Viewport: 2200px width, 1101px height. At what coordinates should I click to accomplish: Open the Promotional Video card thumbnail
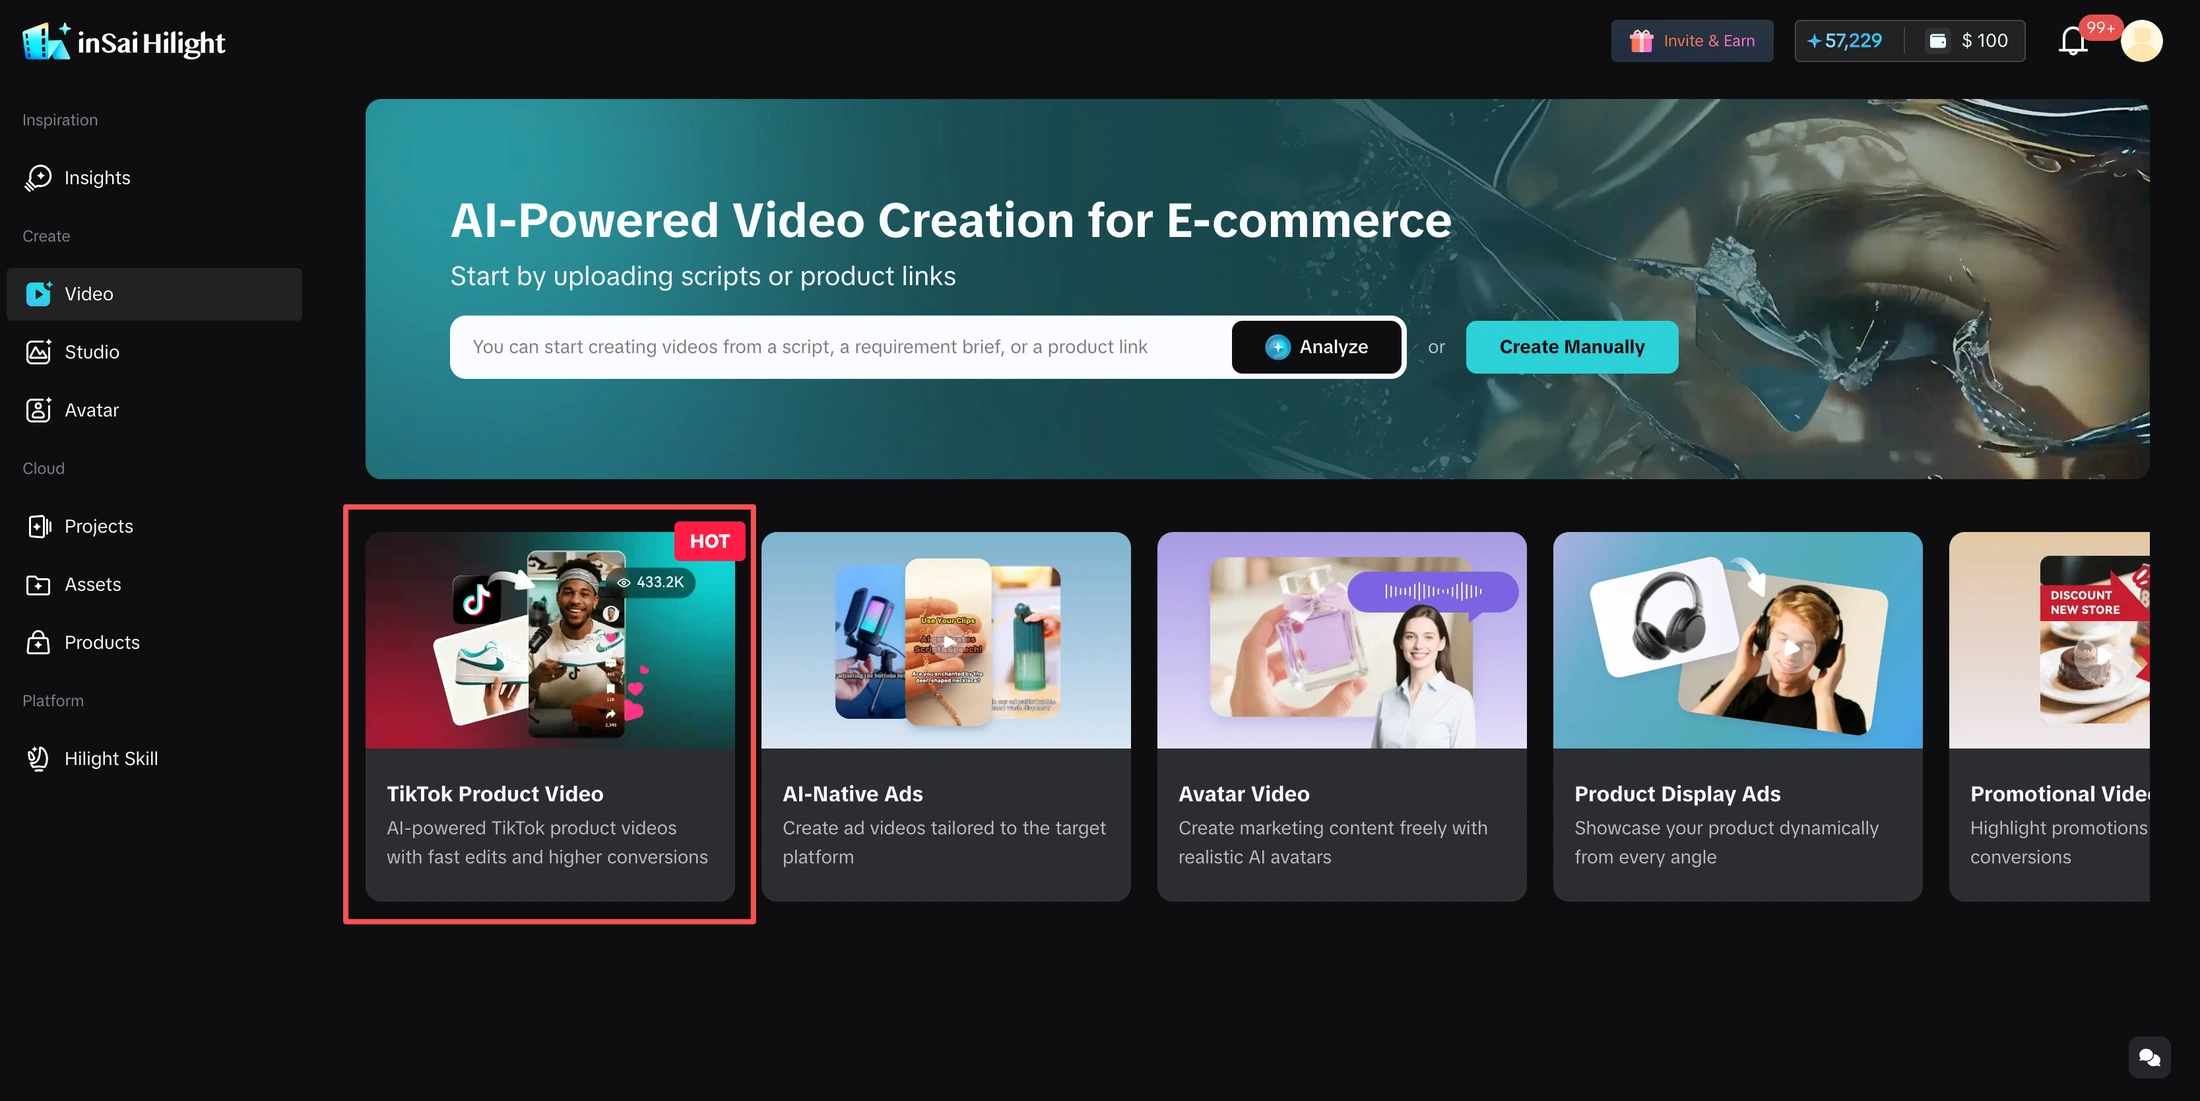click(x=2049, y=640)
